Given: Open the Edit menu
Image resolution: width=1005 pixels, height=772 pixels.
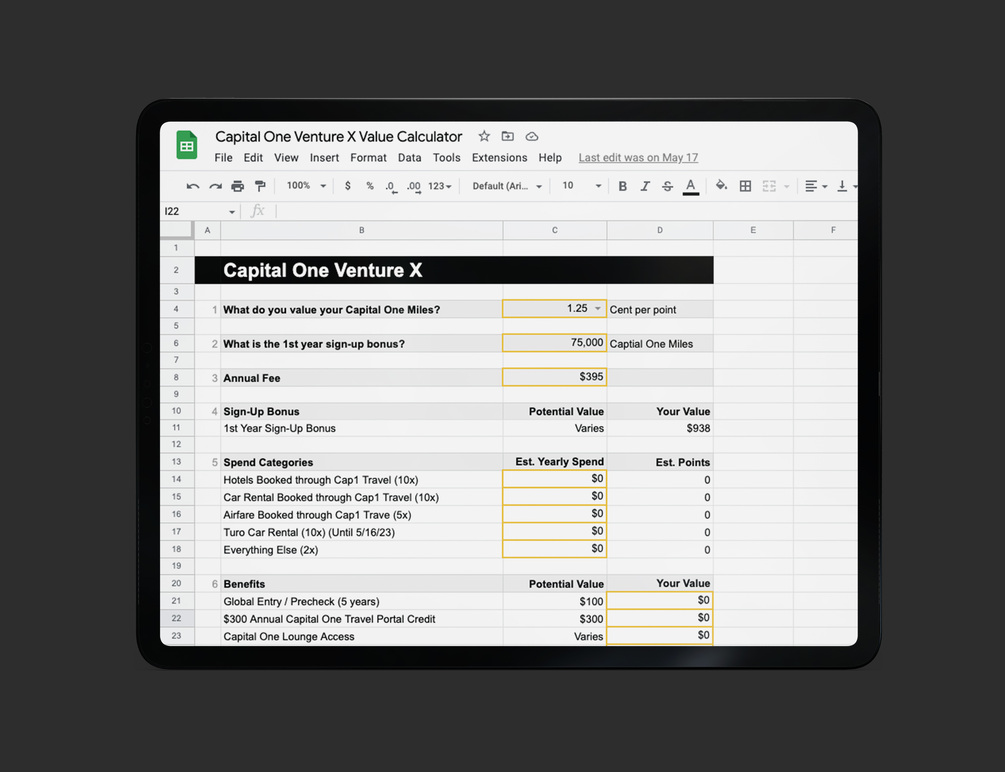Looking at the screenshot, I should [253, 158].
